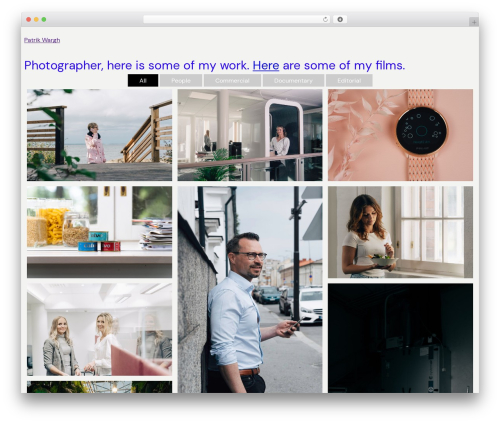The height and width of the screenshot is (423, 500).
Task: Minimize window using yellow button
Action: tap(36, 19)
